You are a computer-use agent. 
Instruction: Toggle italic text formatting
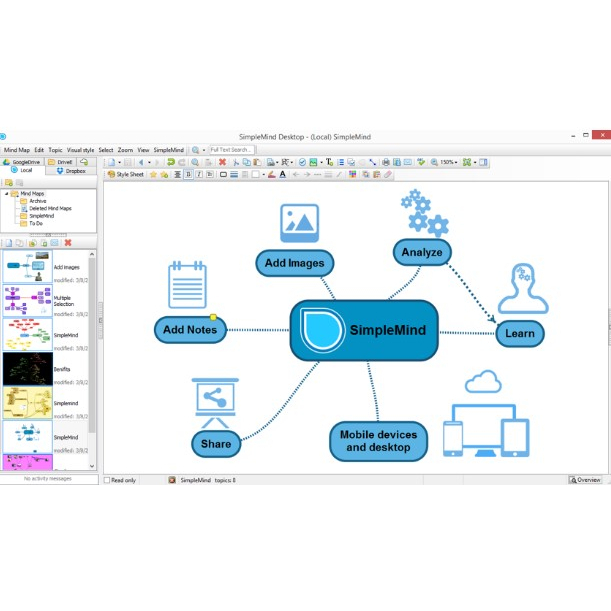[x=198, y=174]
